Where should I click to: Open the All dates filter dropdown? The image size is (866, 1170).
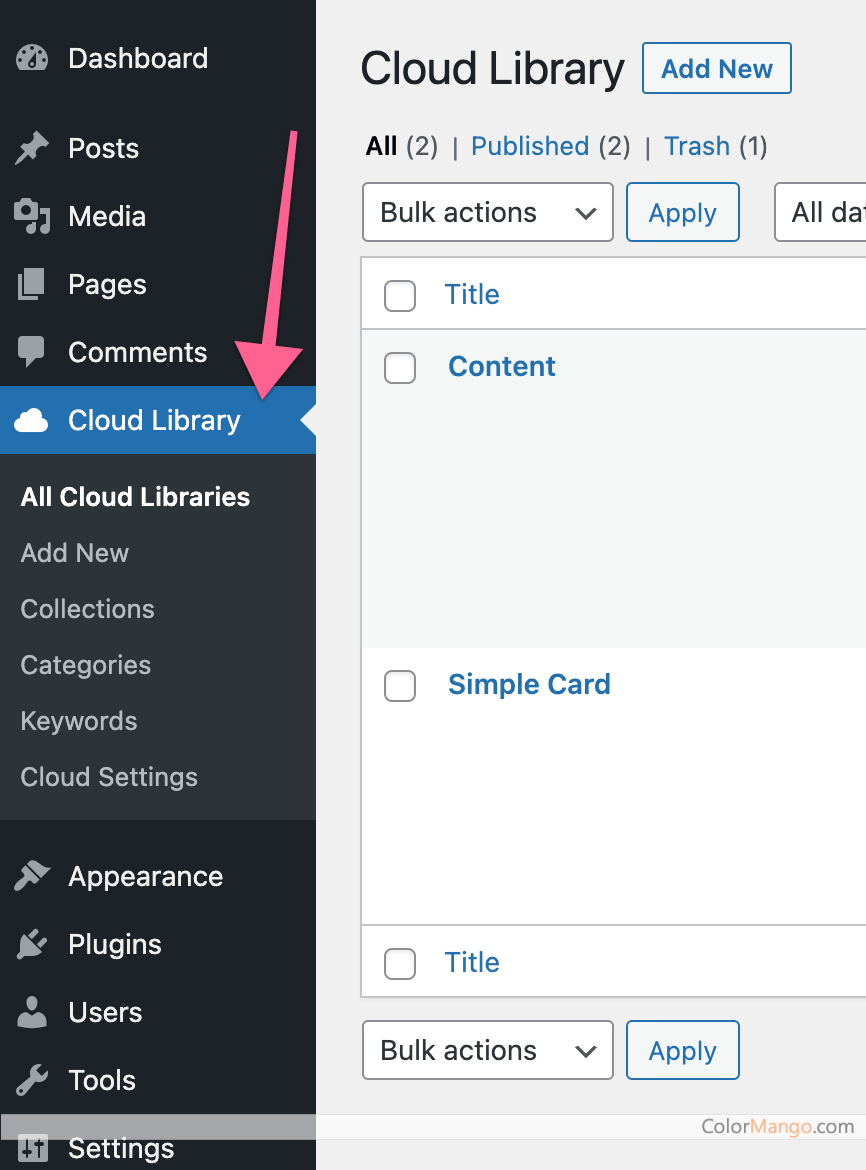[822, 212]
